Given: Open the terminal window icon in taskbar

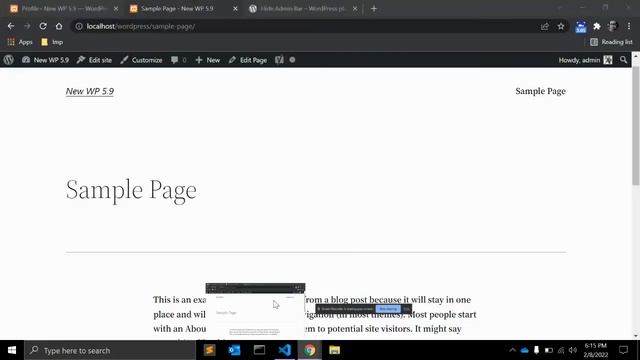Looking at the screenshot, I should click(260, 350).
